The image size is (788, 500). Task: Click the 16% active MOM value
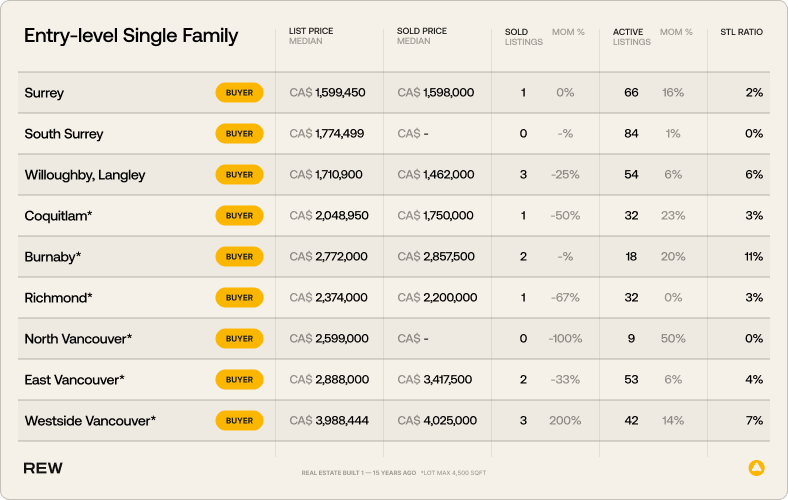pyautogui.click(x=673, y=92)
